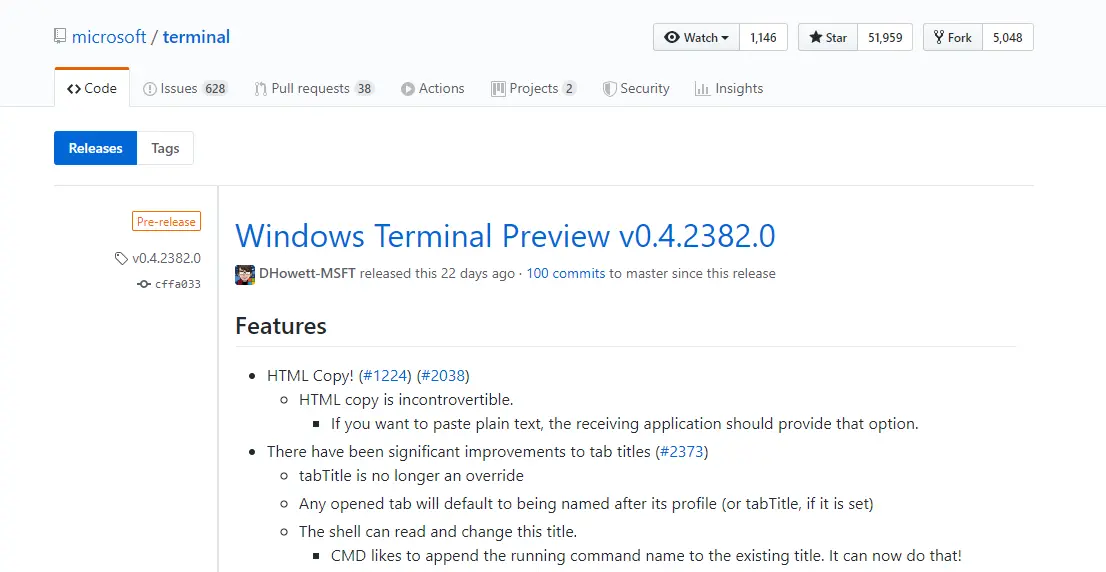Viewport: 1106px width, 572px height.
Task: Click the line starting 'If you want to paste plain text'
Action: [625, 424]
